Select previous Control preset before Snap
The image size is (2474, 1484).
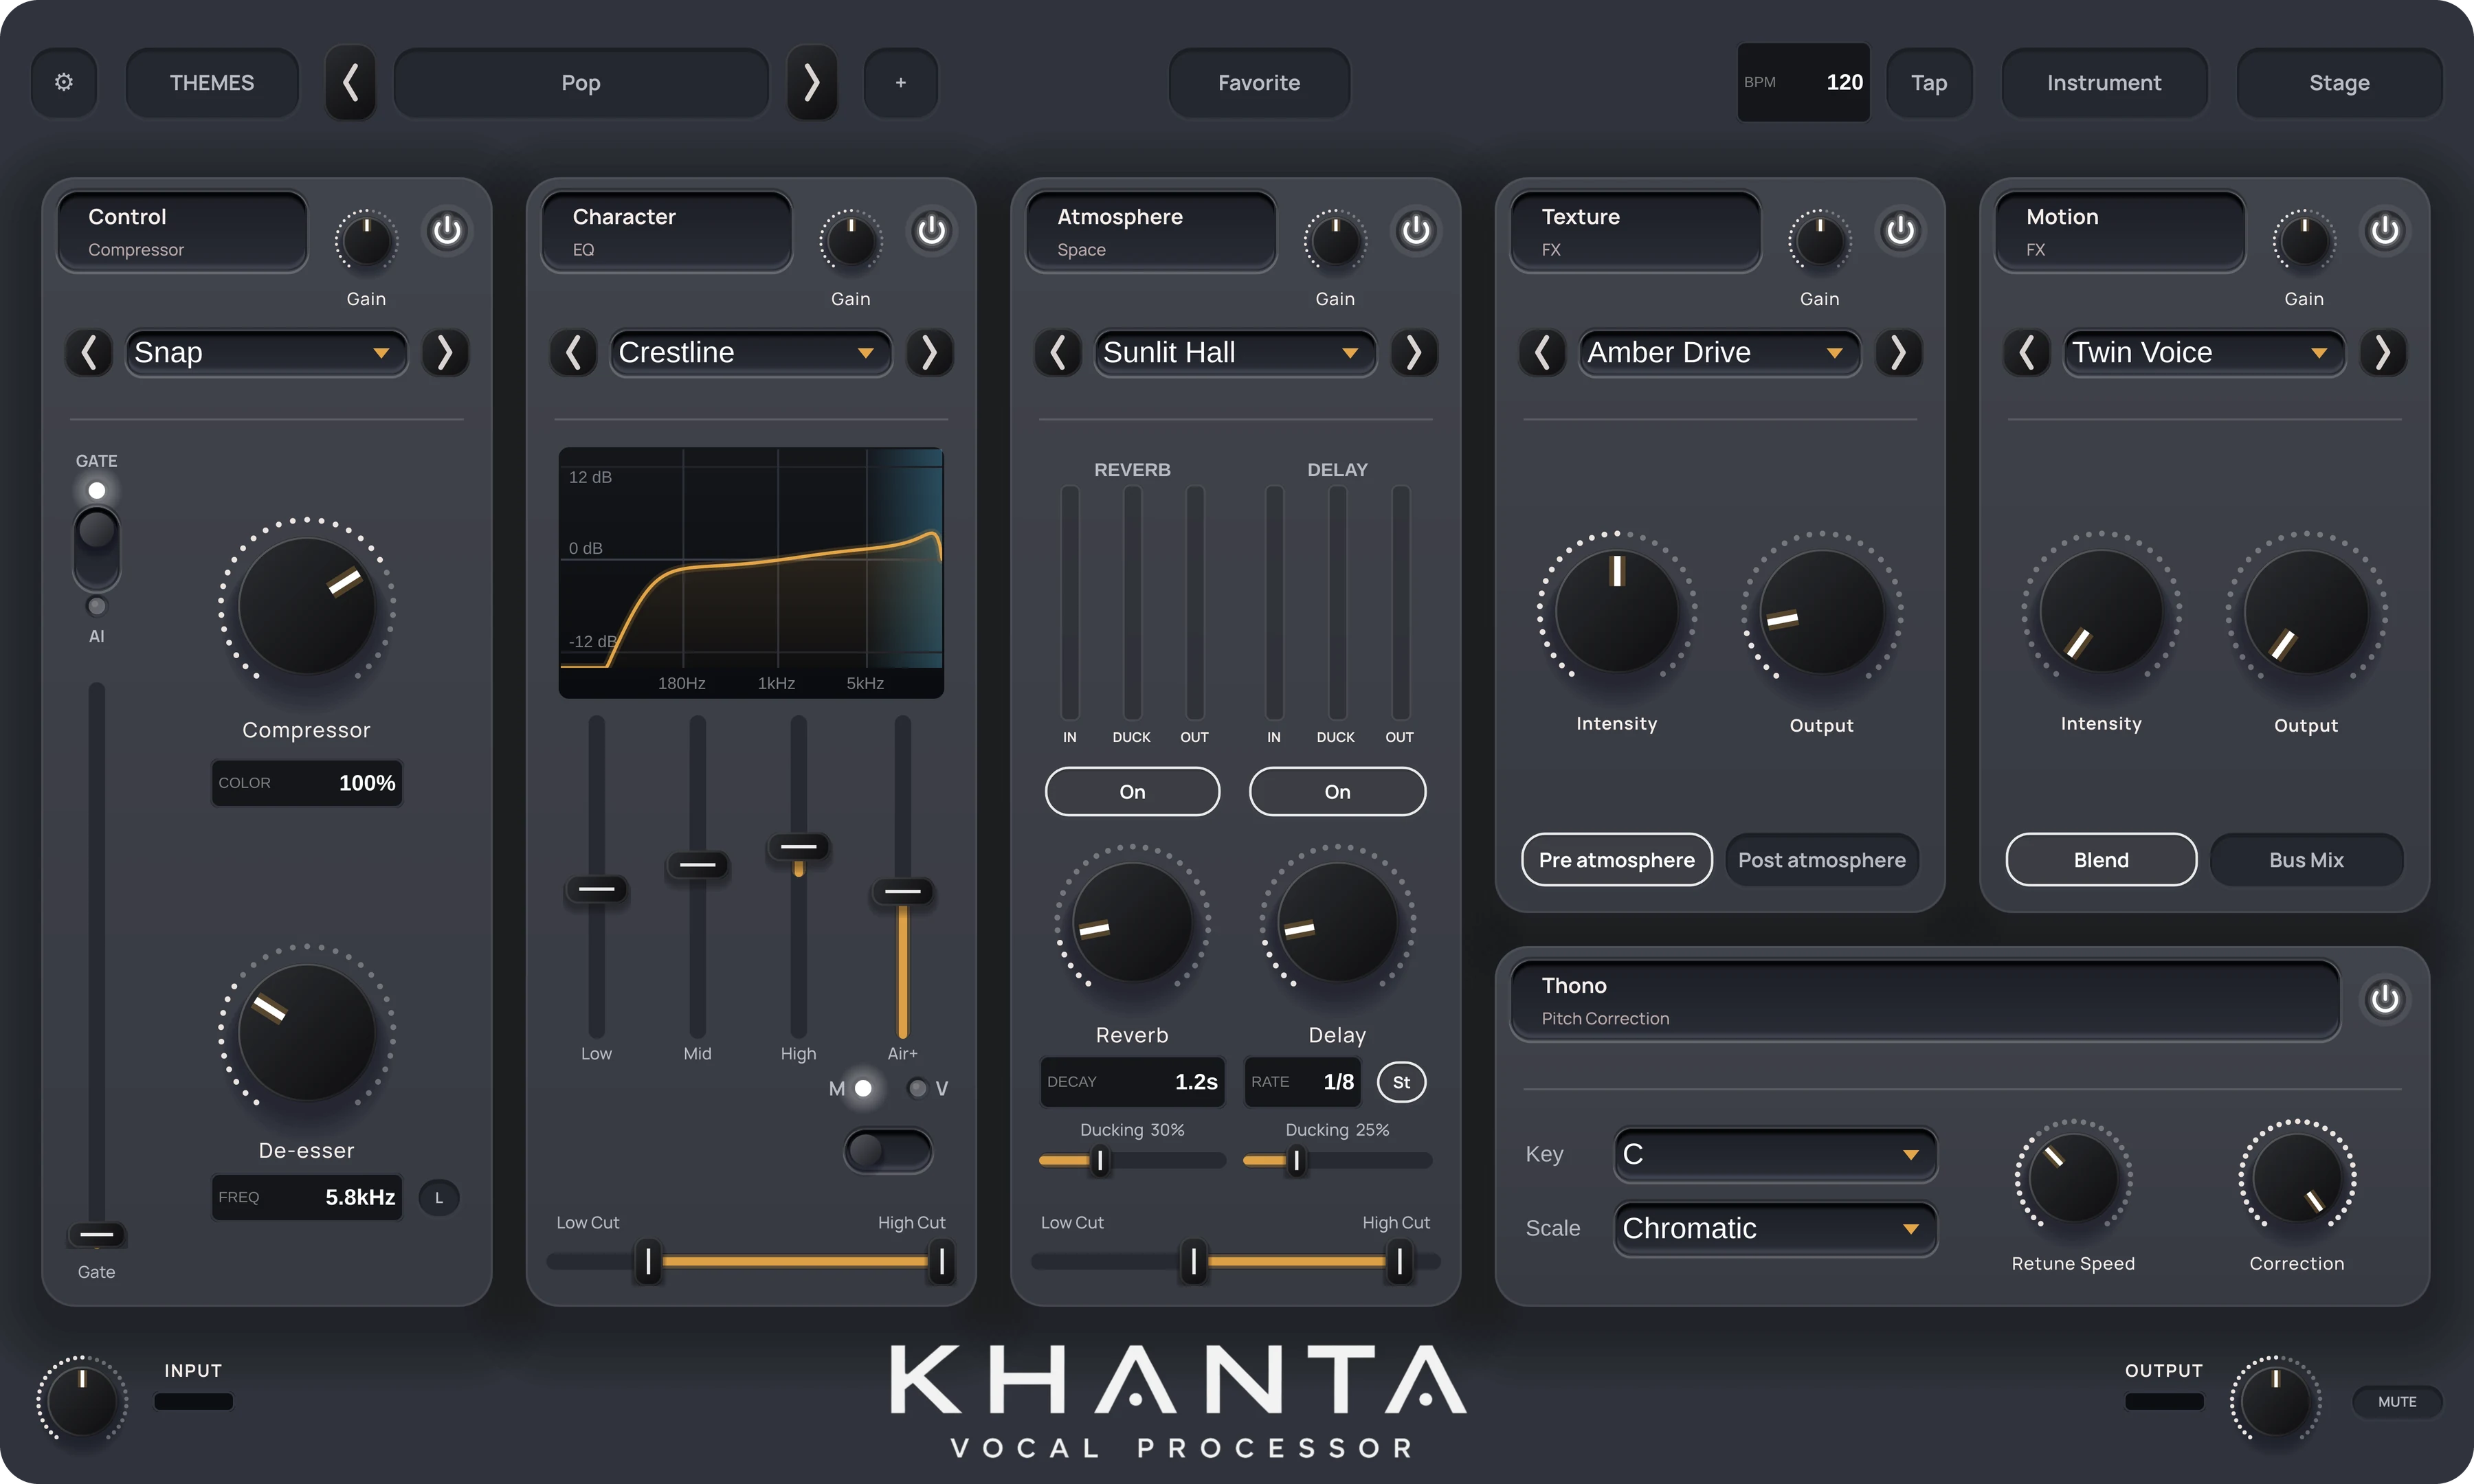(x=89, y=352)
